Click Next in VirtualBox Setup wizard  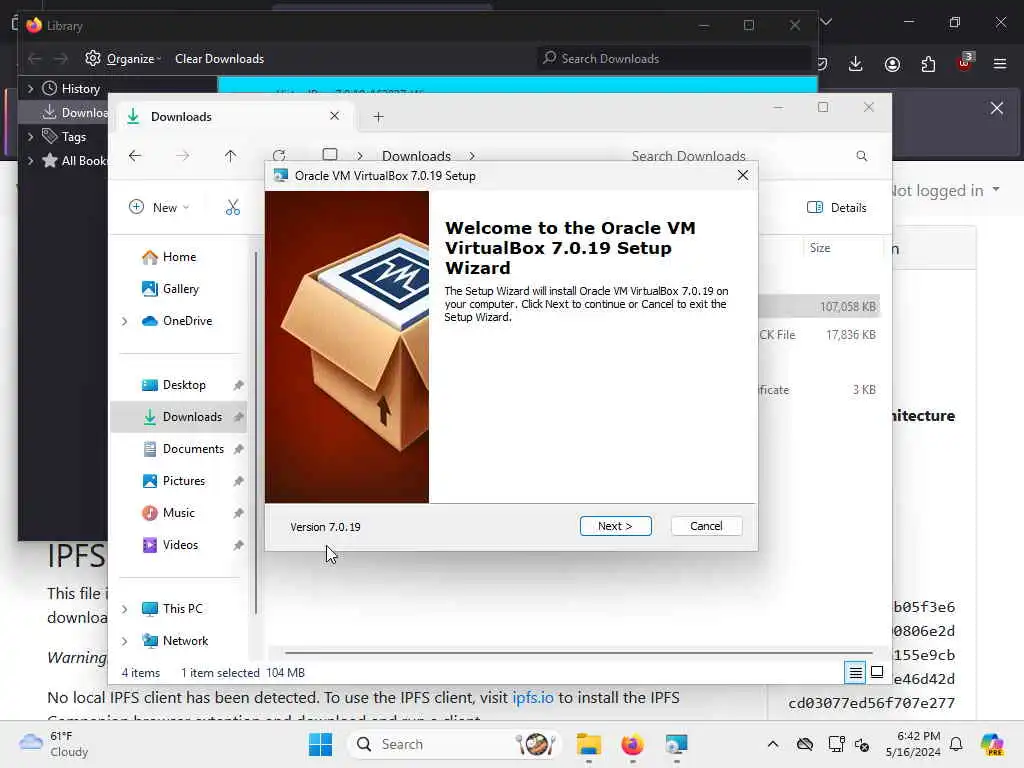(615, 526)
